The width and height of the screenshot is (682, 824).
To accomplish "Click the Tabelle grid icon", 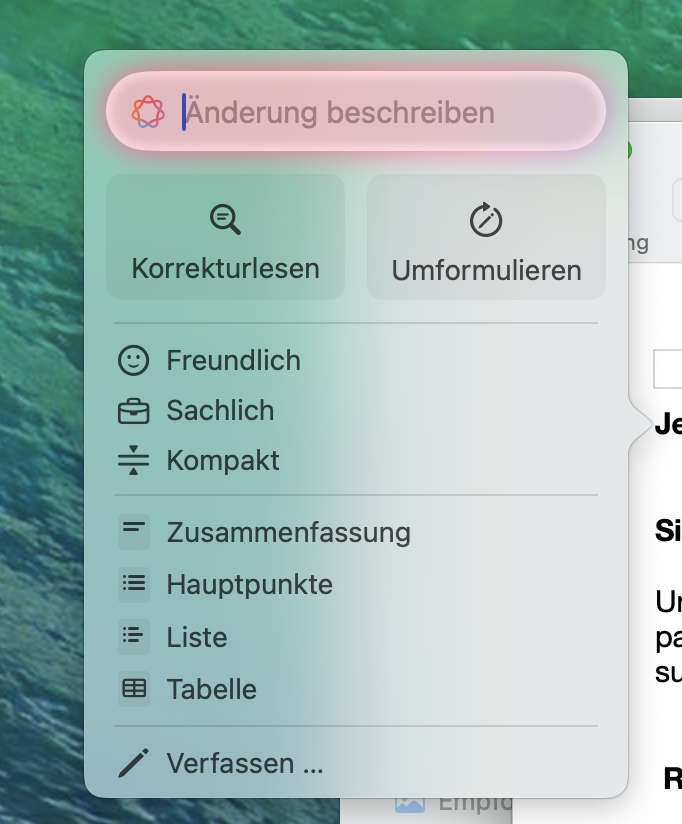I will pos(134,689).
